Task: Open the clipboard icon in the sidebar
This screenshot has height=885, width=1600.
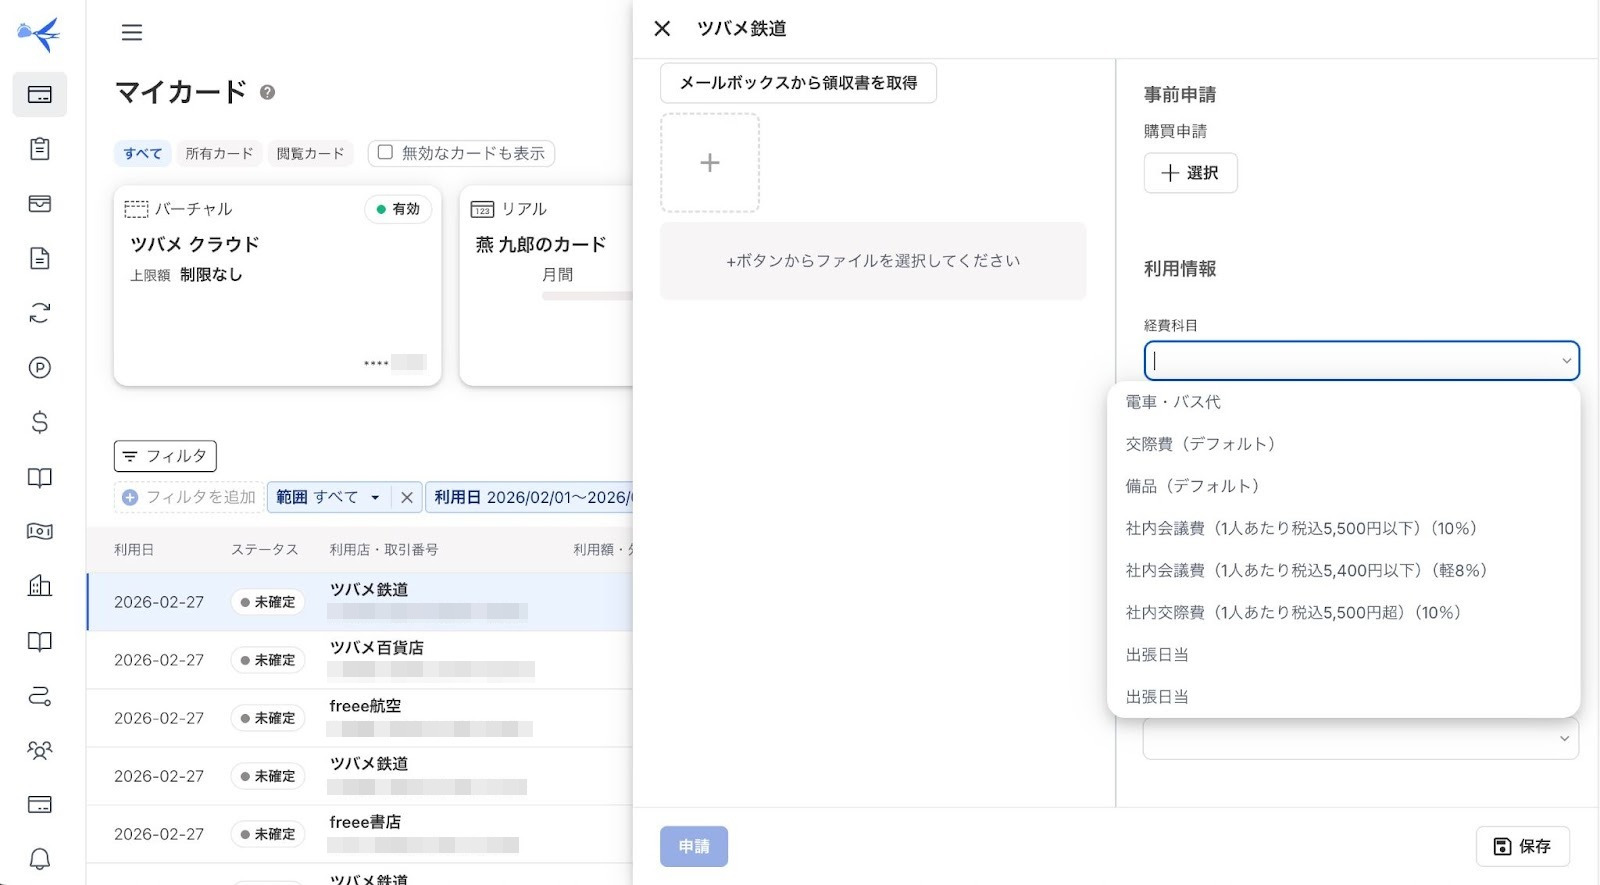Action: 40,149
